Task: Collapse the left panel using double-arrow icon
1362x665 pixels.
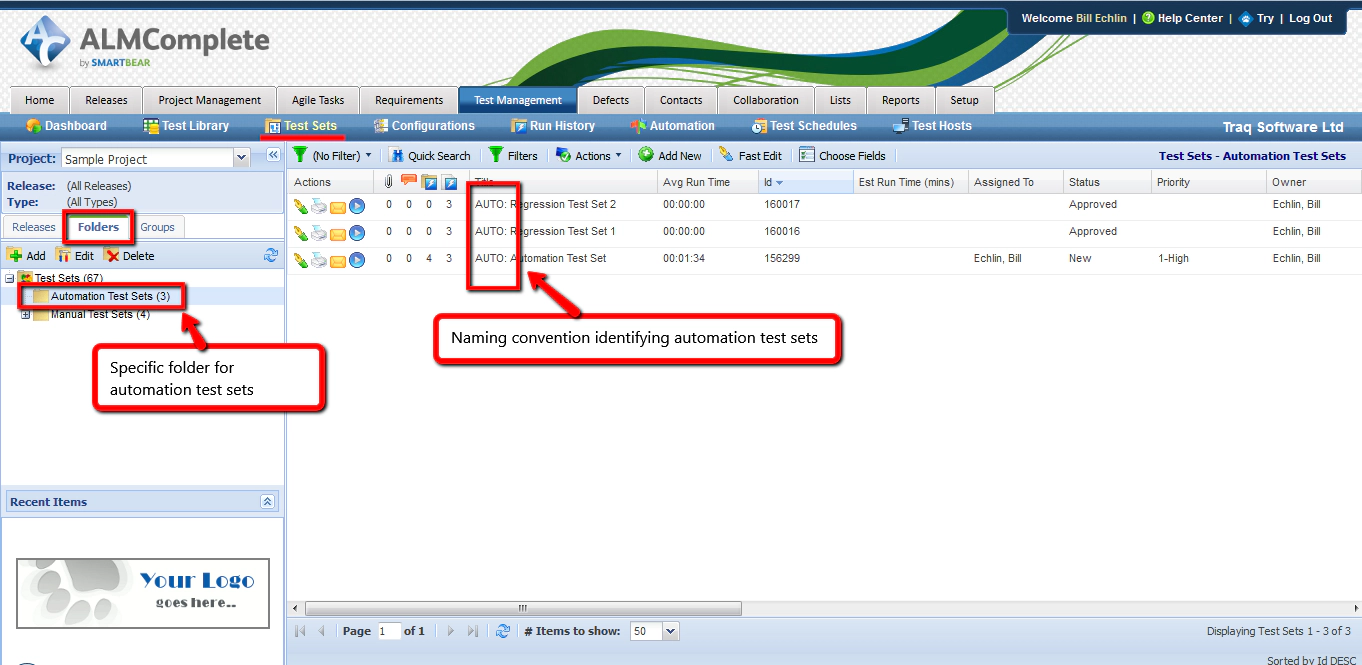Action: (x=272, y=155)
